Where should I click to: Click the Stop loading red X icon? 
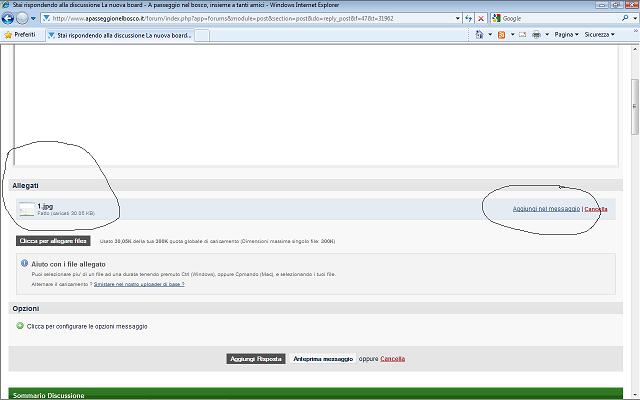click(483, 18)
